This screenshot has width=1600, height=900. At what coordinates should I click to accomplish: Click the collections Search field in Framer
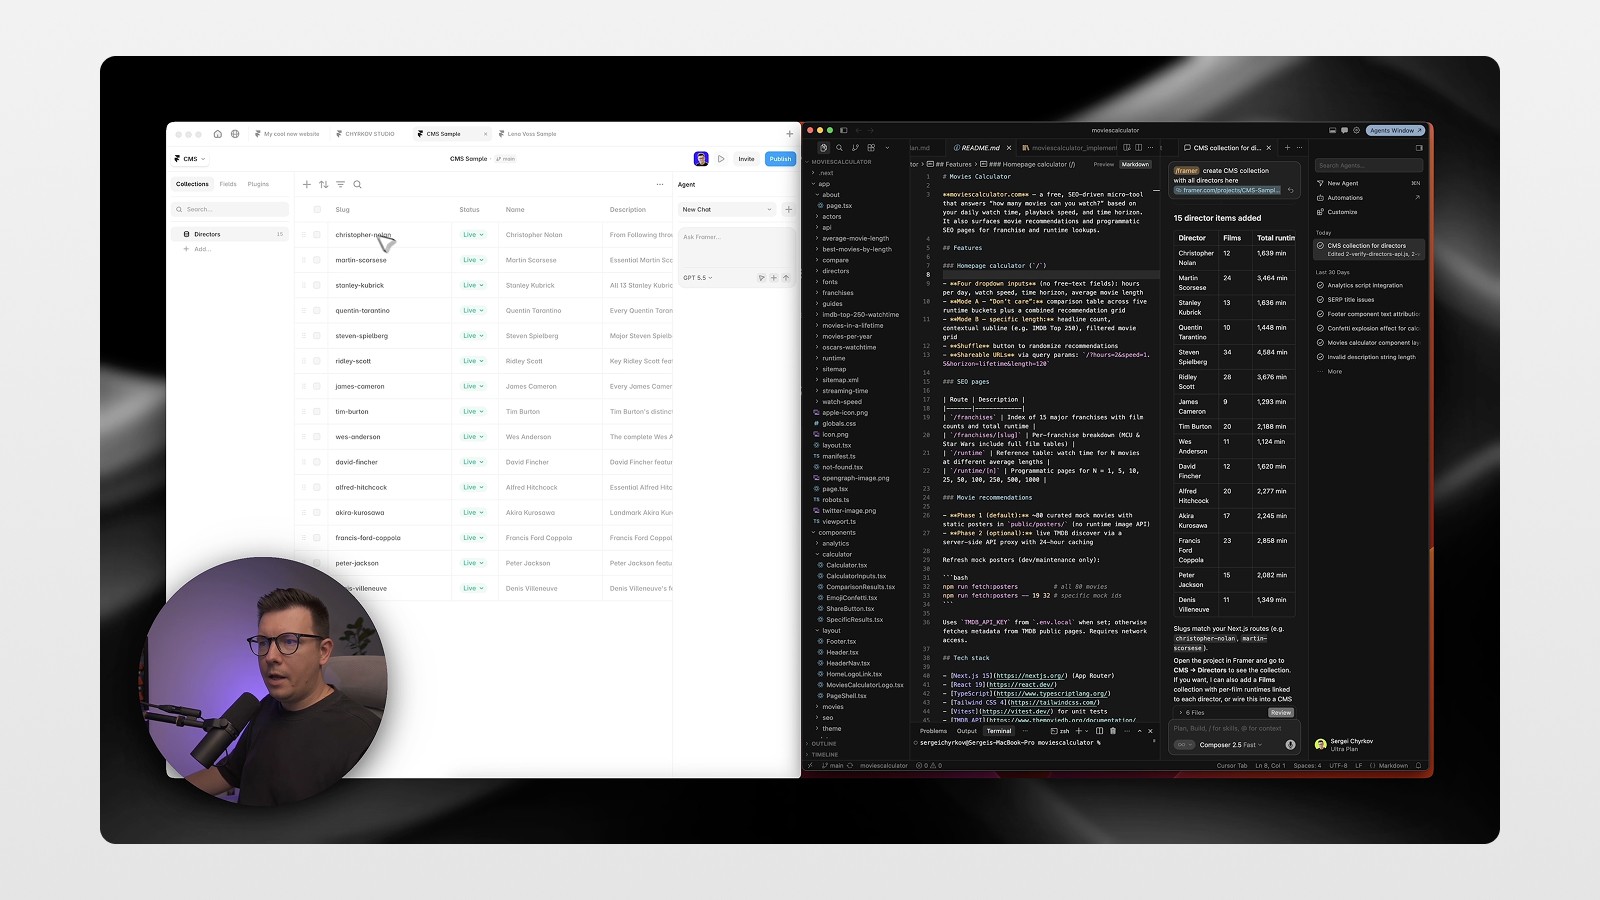click(x=230, y=209)
